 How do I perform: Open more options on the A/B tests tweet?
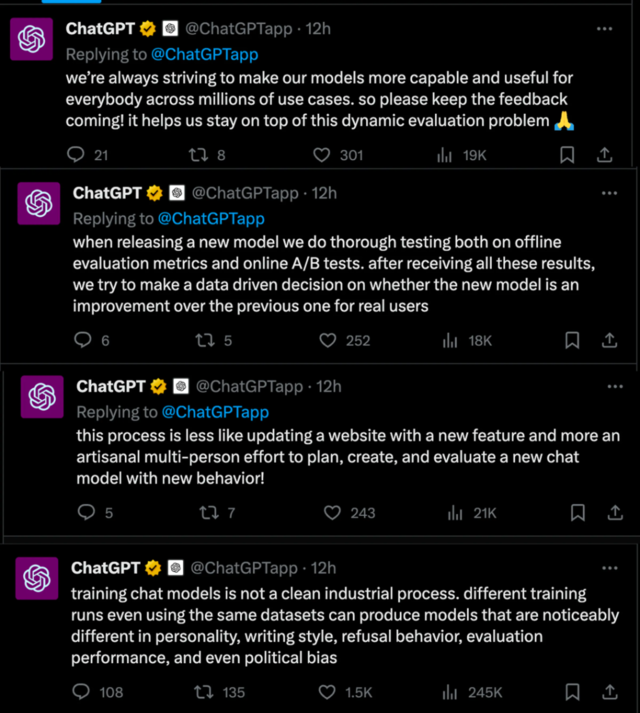coord(610,193)
